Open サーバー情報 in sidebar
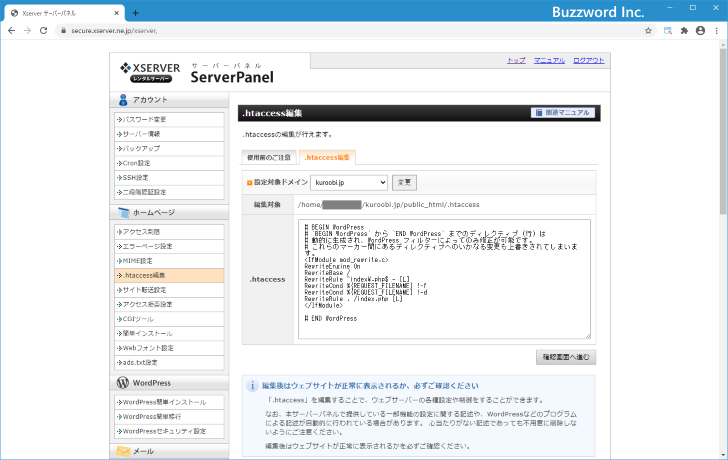The width and height of the screenshot is (728, 460). pyautogui.click(x=169, y=134)
